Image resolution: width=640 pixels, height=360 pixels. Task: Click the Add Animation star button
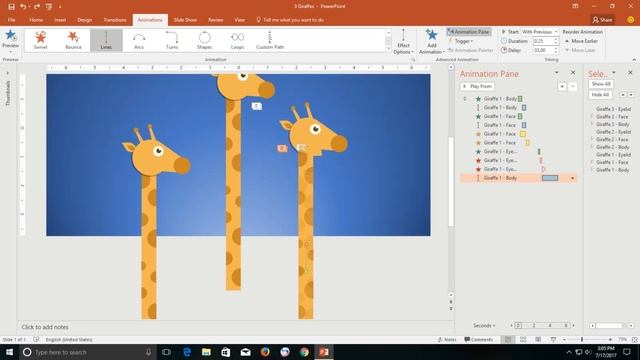tap(431, 42)
